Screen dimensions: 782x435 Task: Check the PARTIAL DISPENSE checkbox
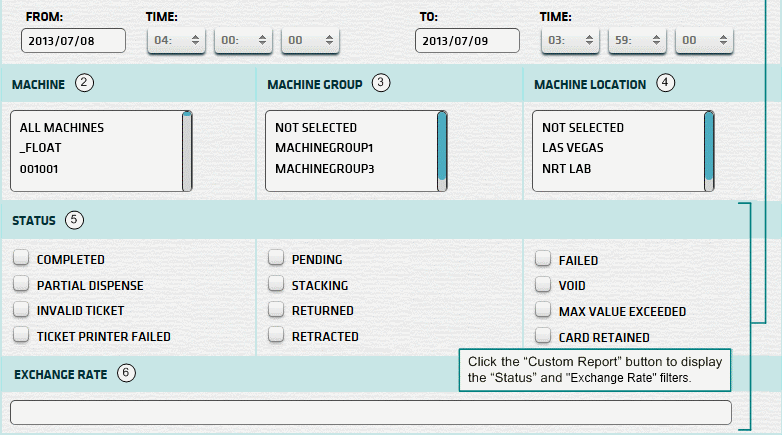21,283
